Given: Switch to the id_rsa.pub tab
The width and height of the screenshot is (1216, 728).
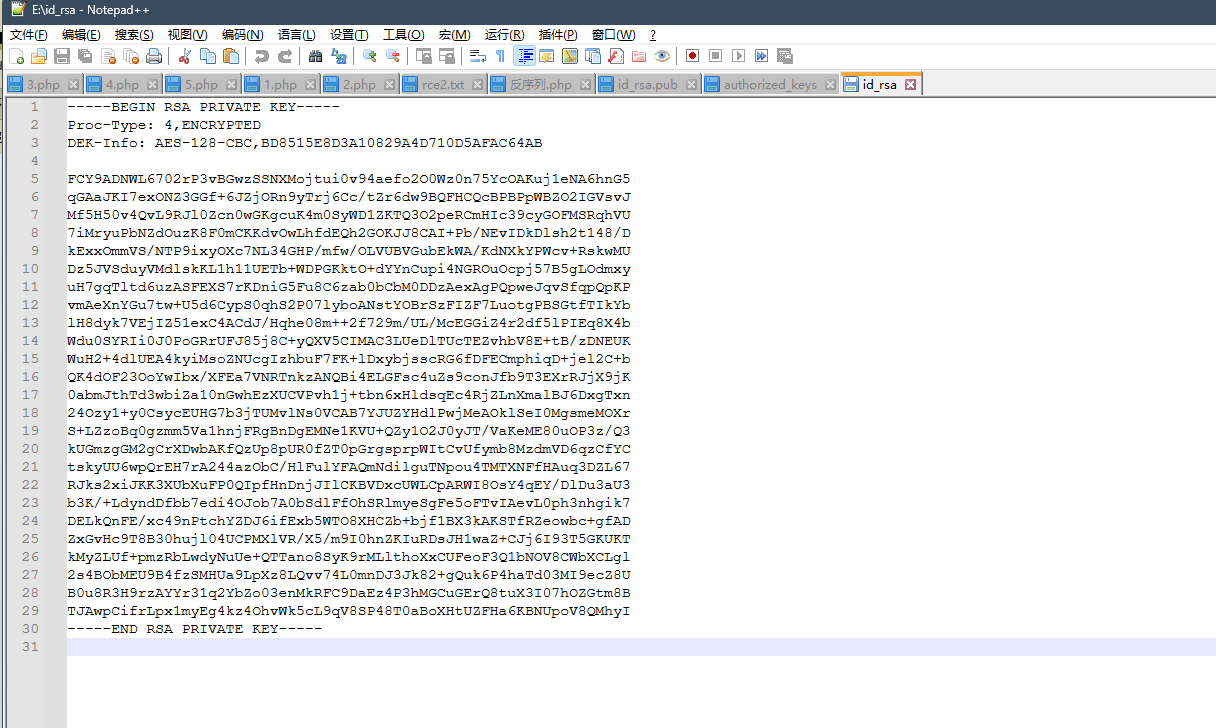Looking at the screenshot, I should click(x=647, y=85).
